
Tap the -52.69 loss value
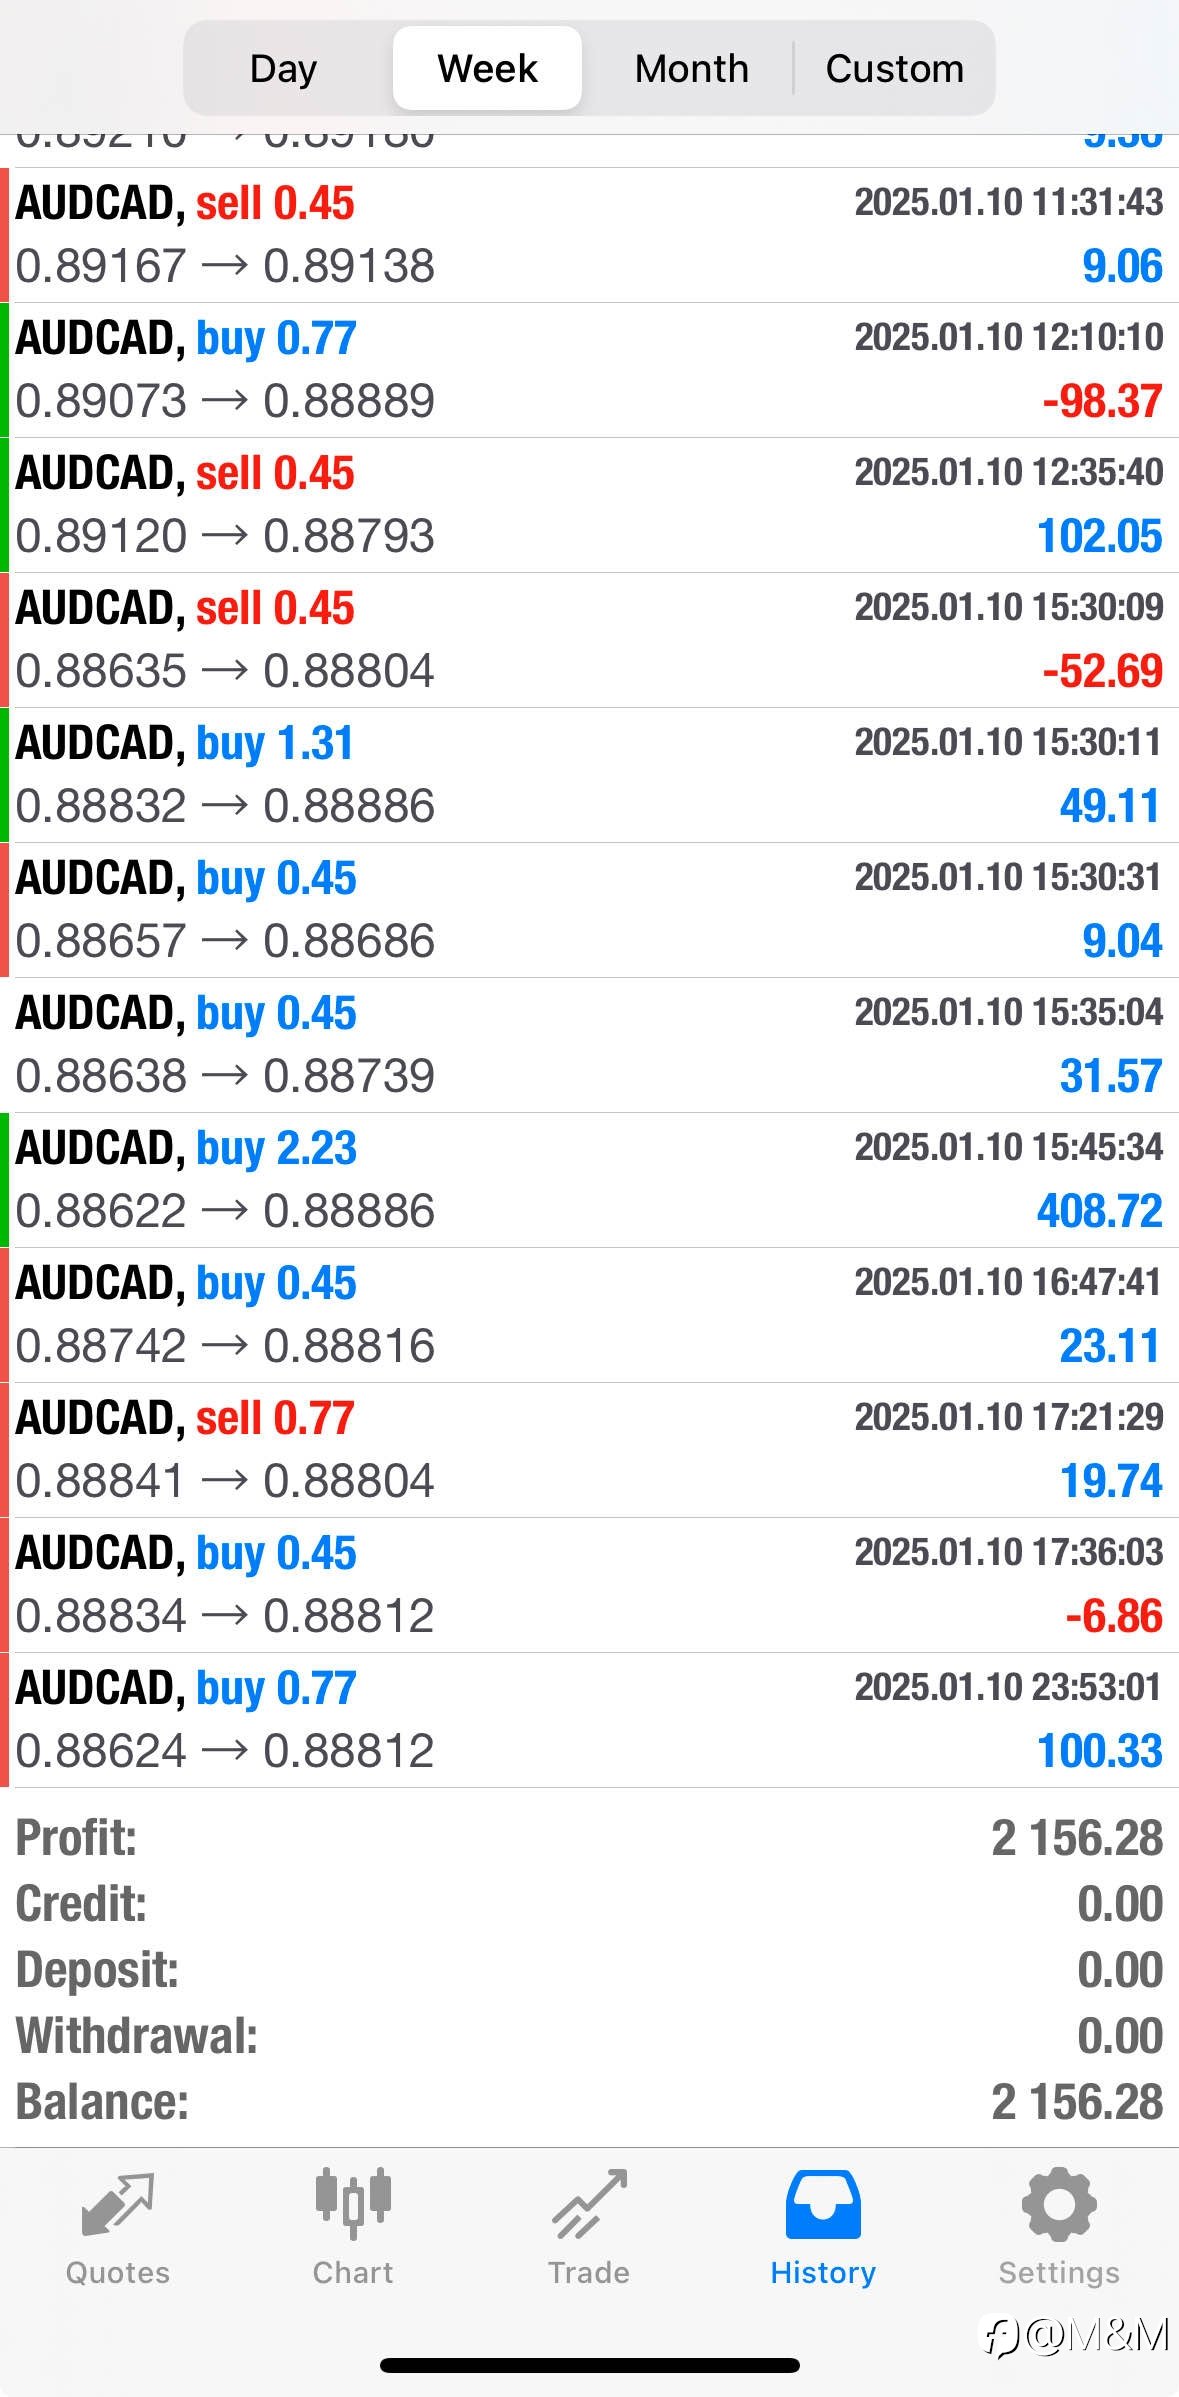tap(1102, 671)
